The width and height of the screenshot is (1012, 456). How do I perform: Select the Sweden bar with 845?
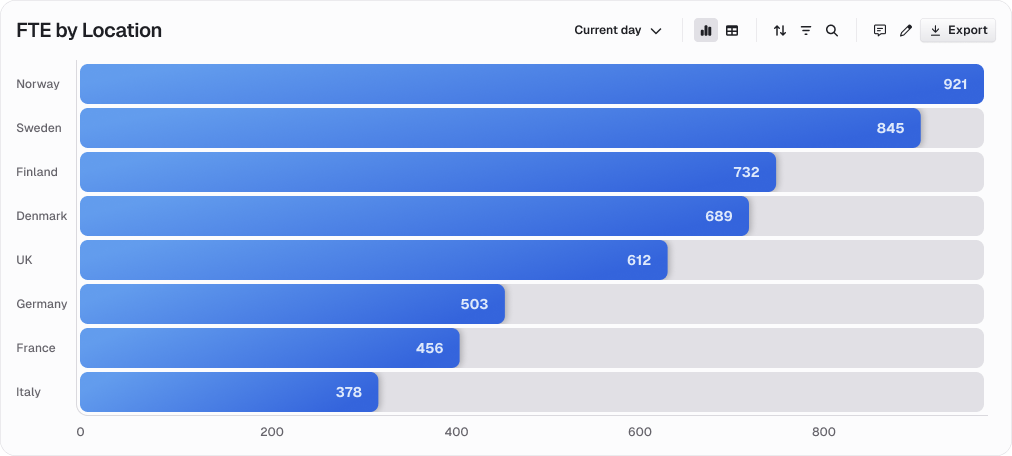[500, 128]
